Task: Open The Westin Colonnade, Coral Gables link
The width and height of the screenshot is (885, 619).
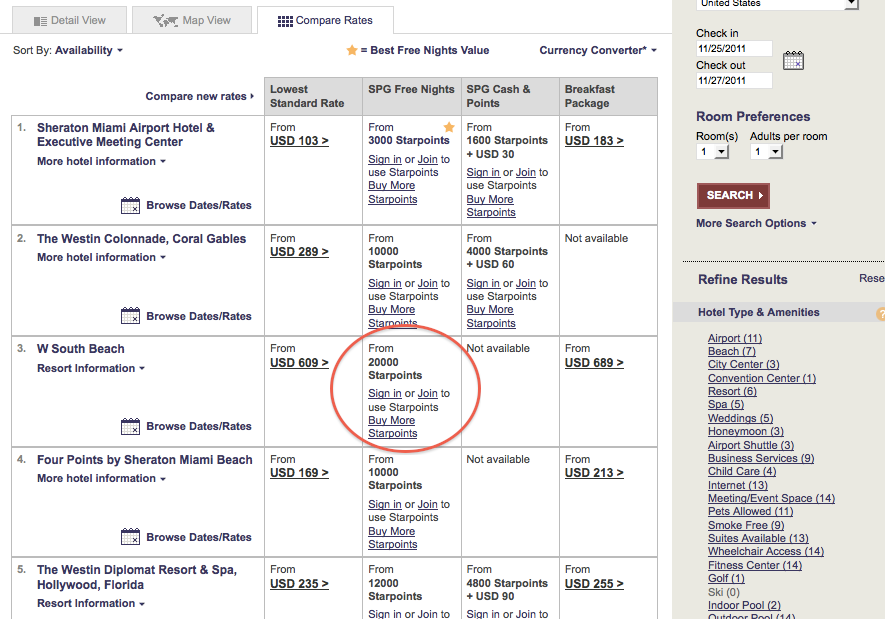Action: 142,239
